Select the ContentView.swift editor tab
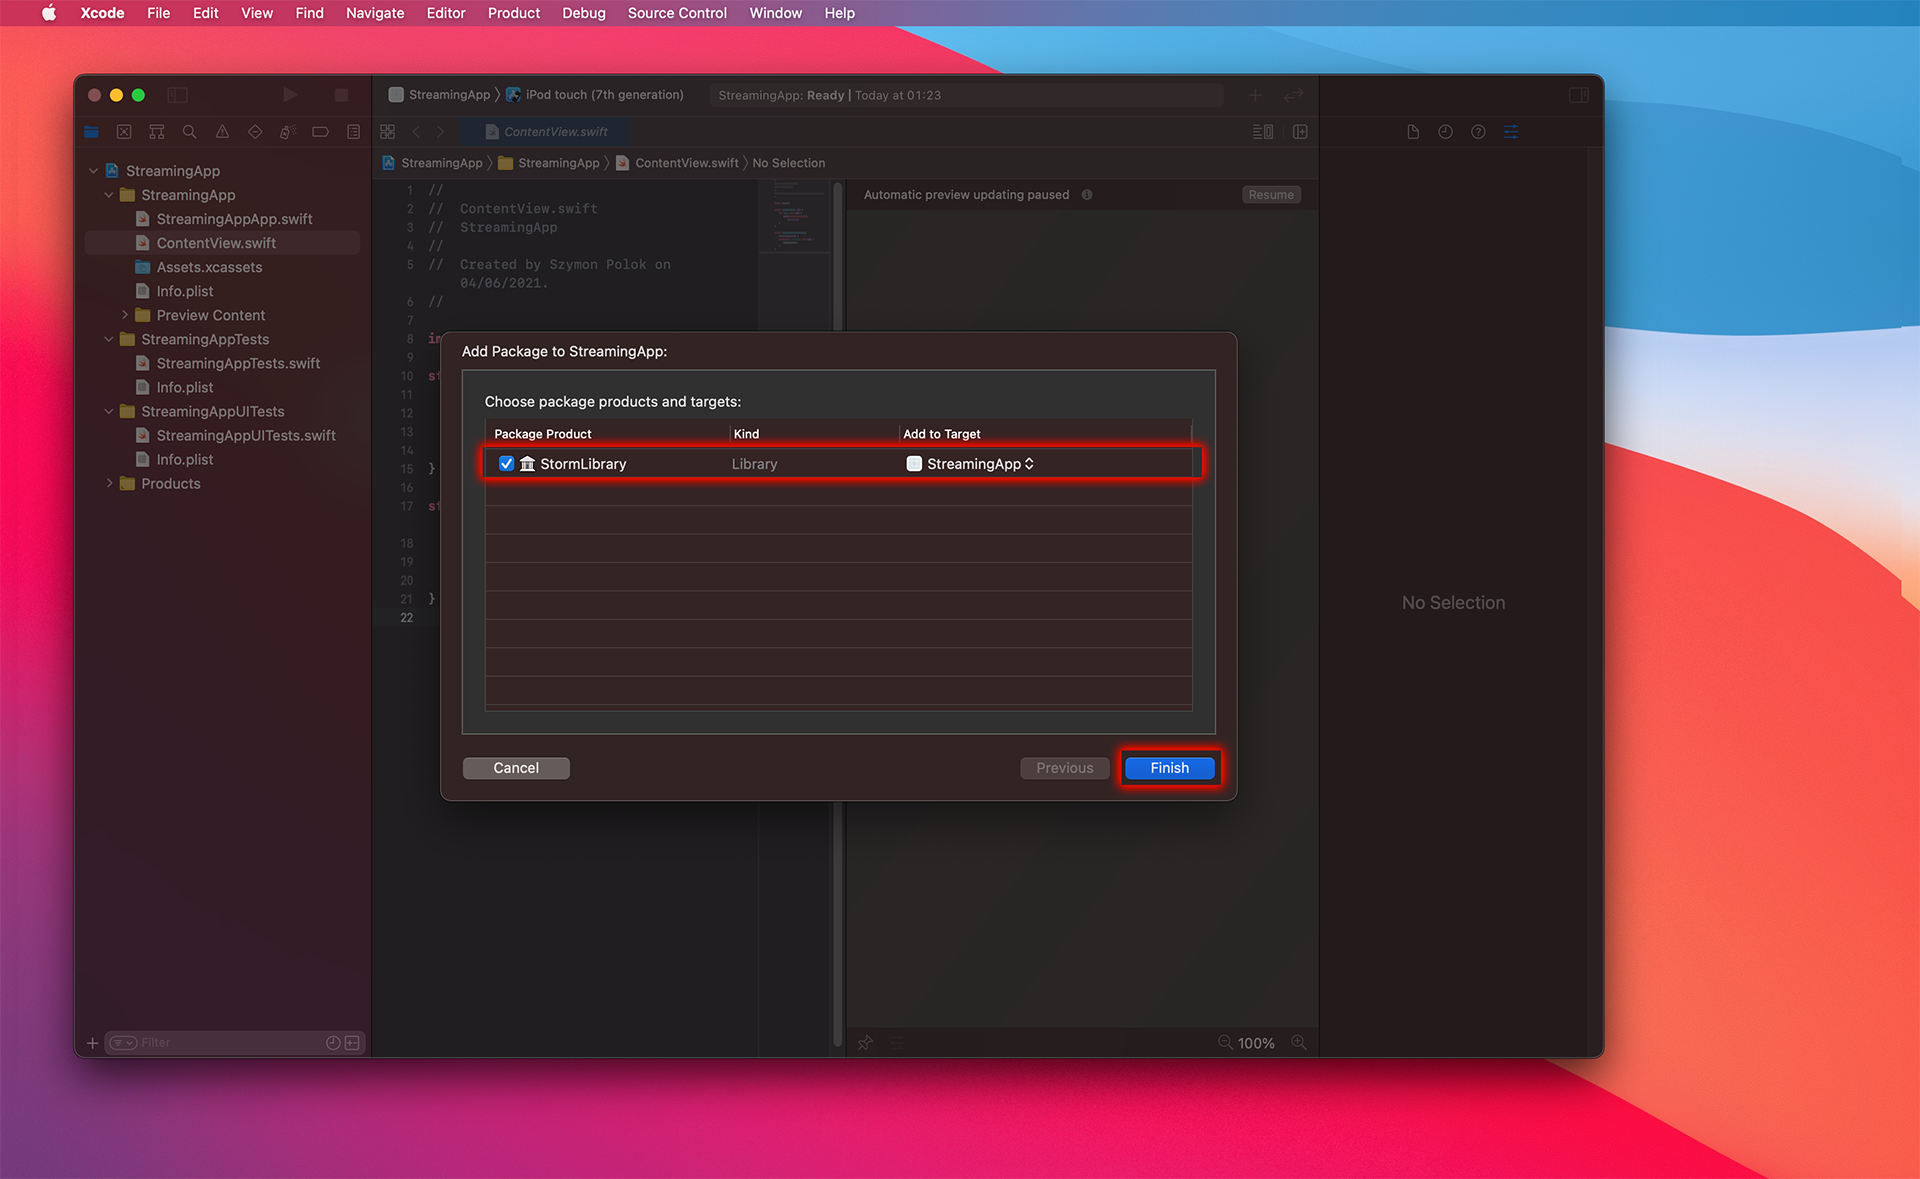 pyautogui.click(x=546, y=132)
